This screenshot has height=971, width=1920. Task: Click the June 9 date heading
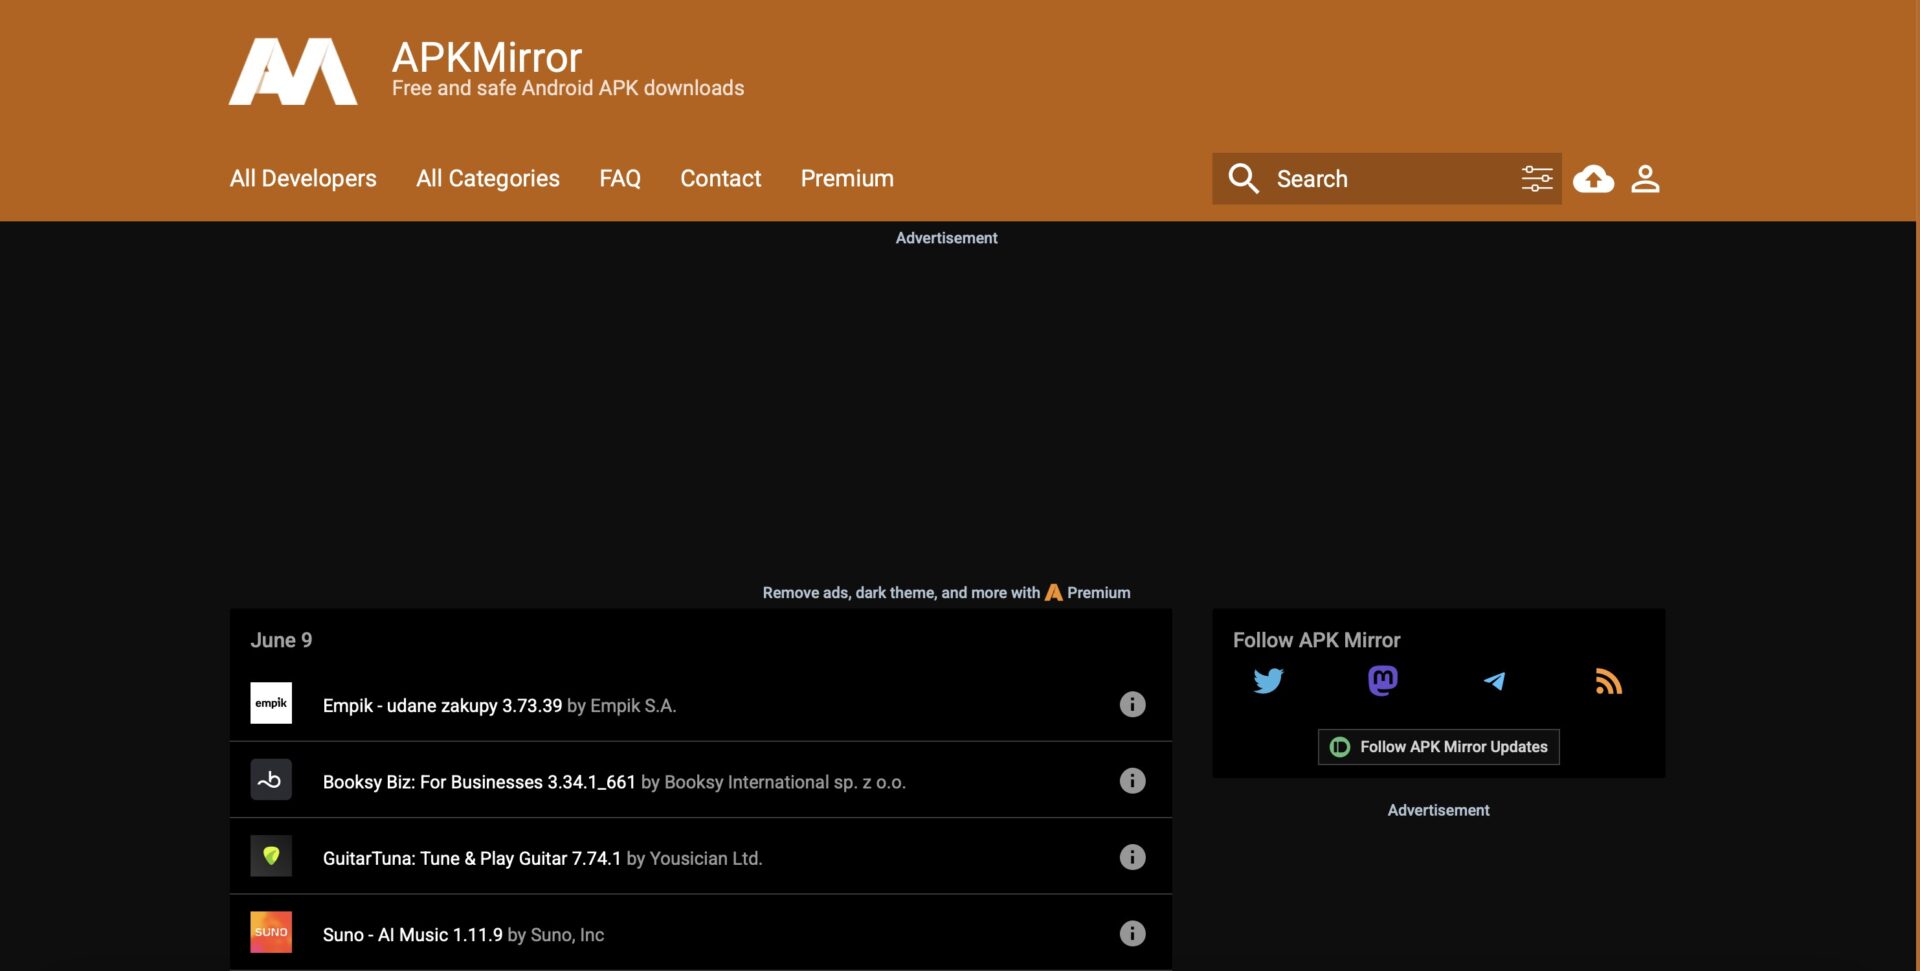point(281,640)
